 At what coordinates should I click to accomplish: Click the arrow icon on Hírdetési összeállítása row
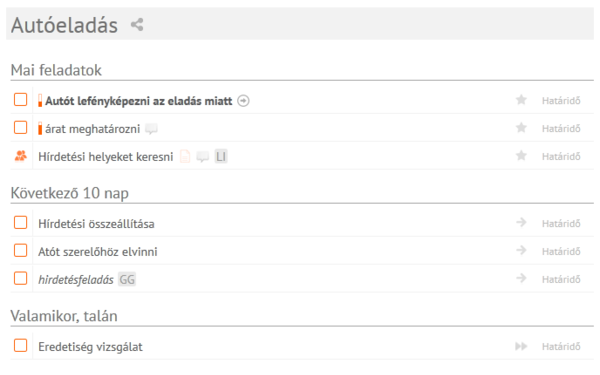(x=521, y=223)
